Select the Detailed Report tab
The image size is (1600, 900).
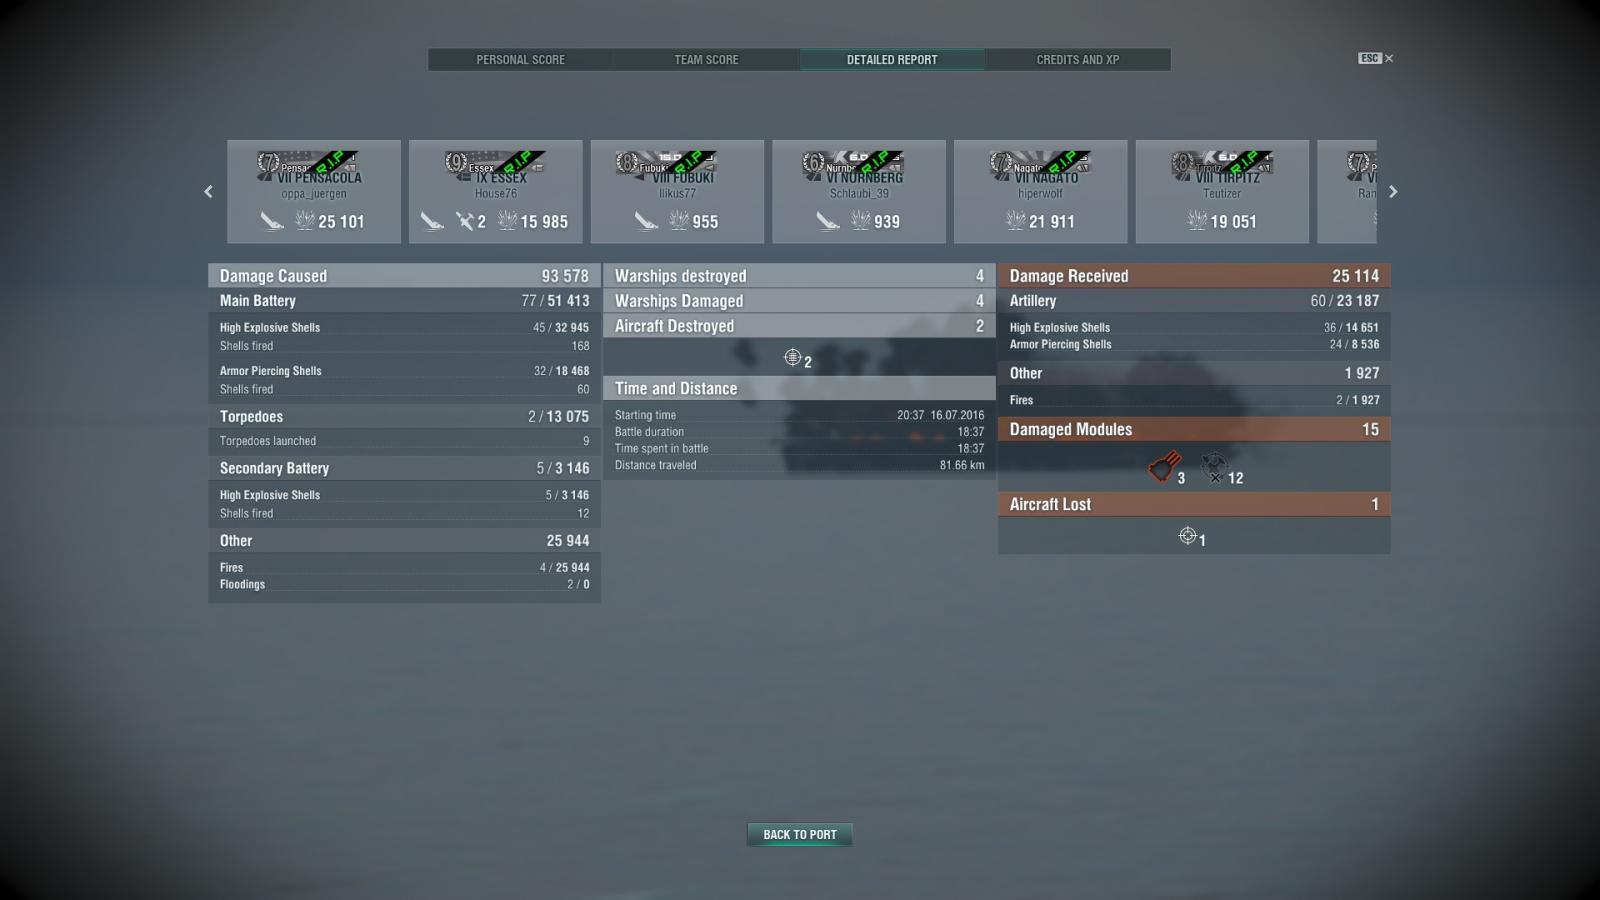(x=892, y=60)
